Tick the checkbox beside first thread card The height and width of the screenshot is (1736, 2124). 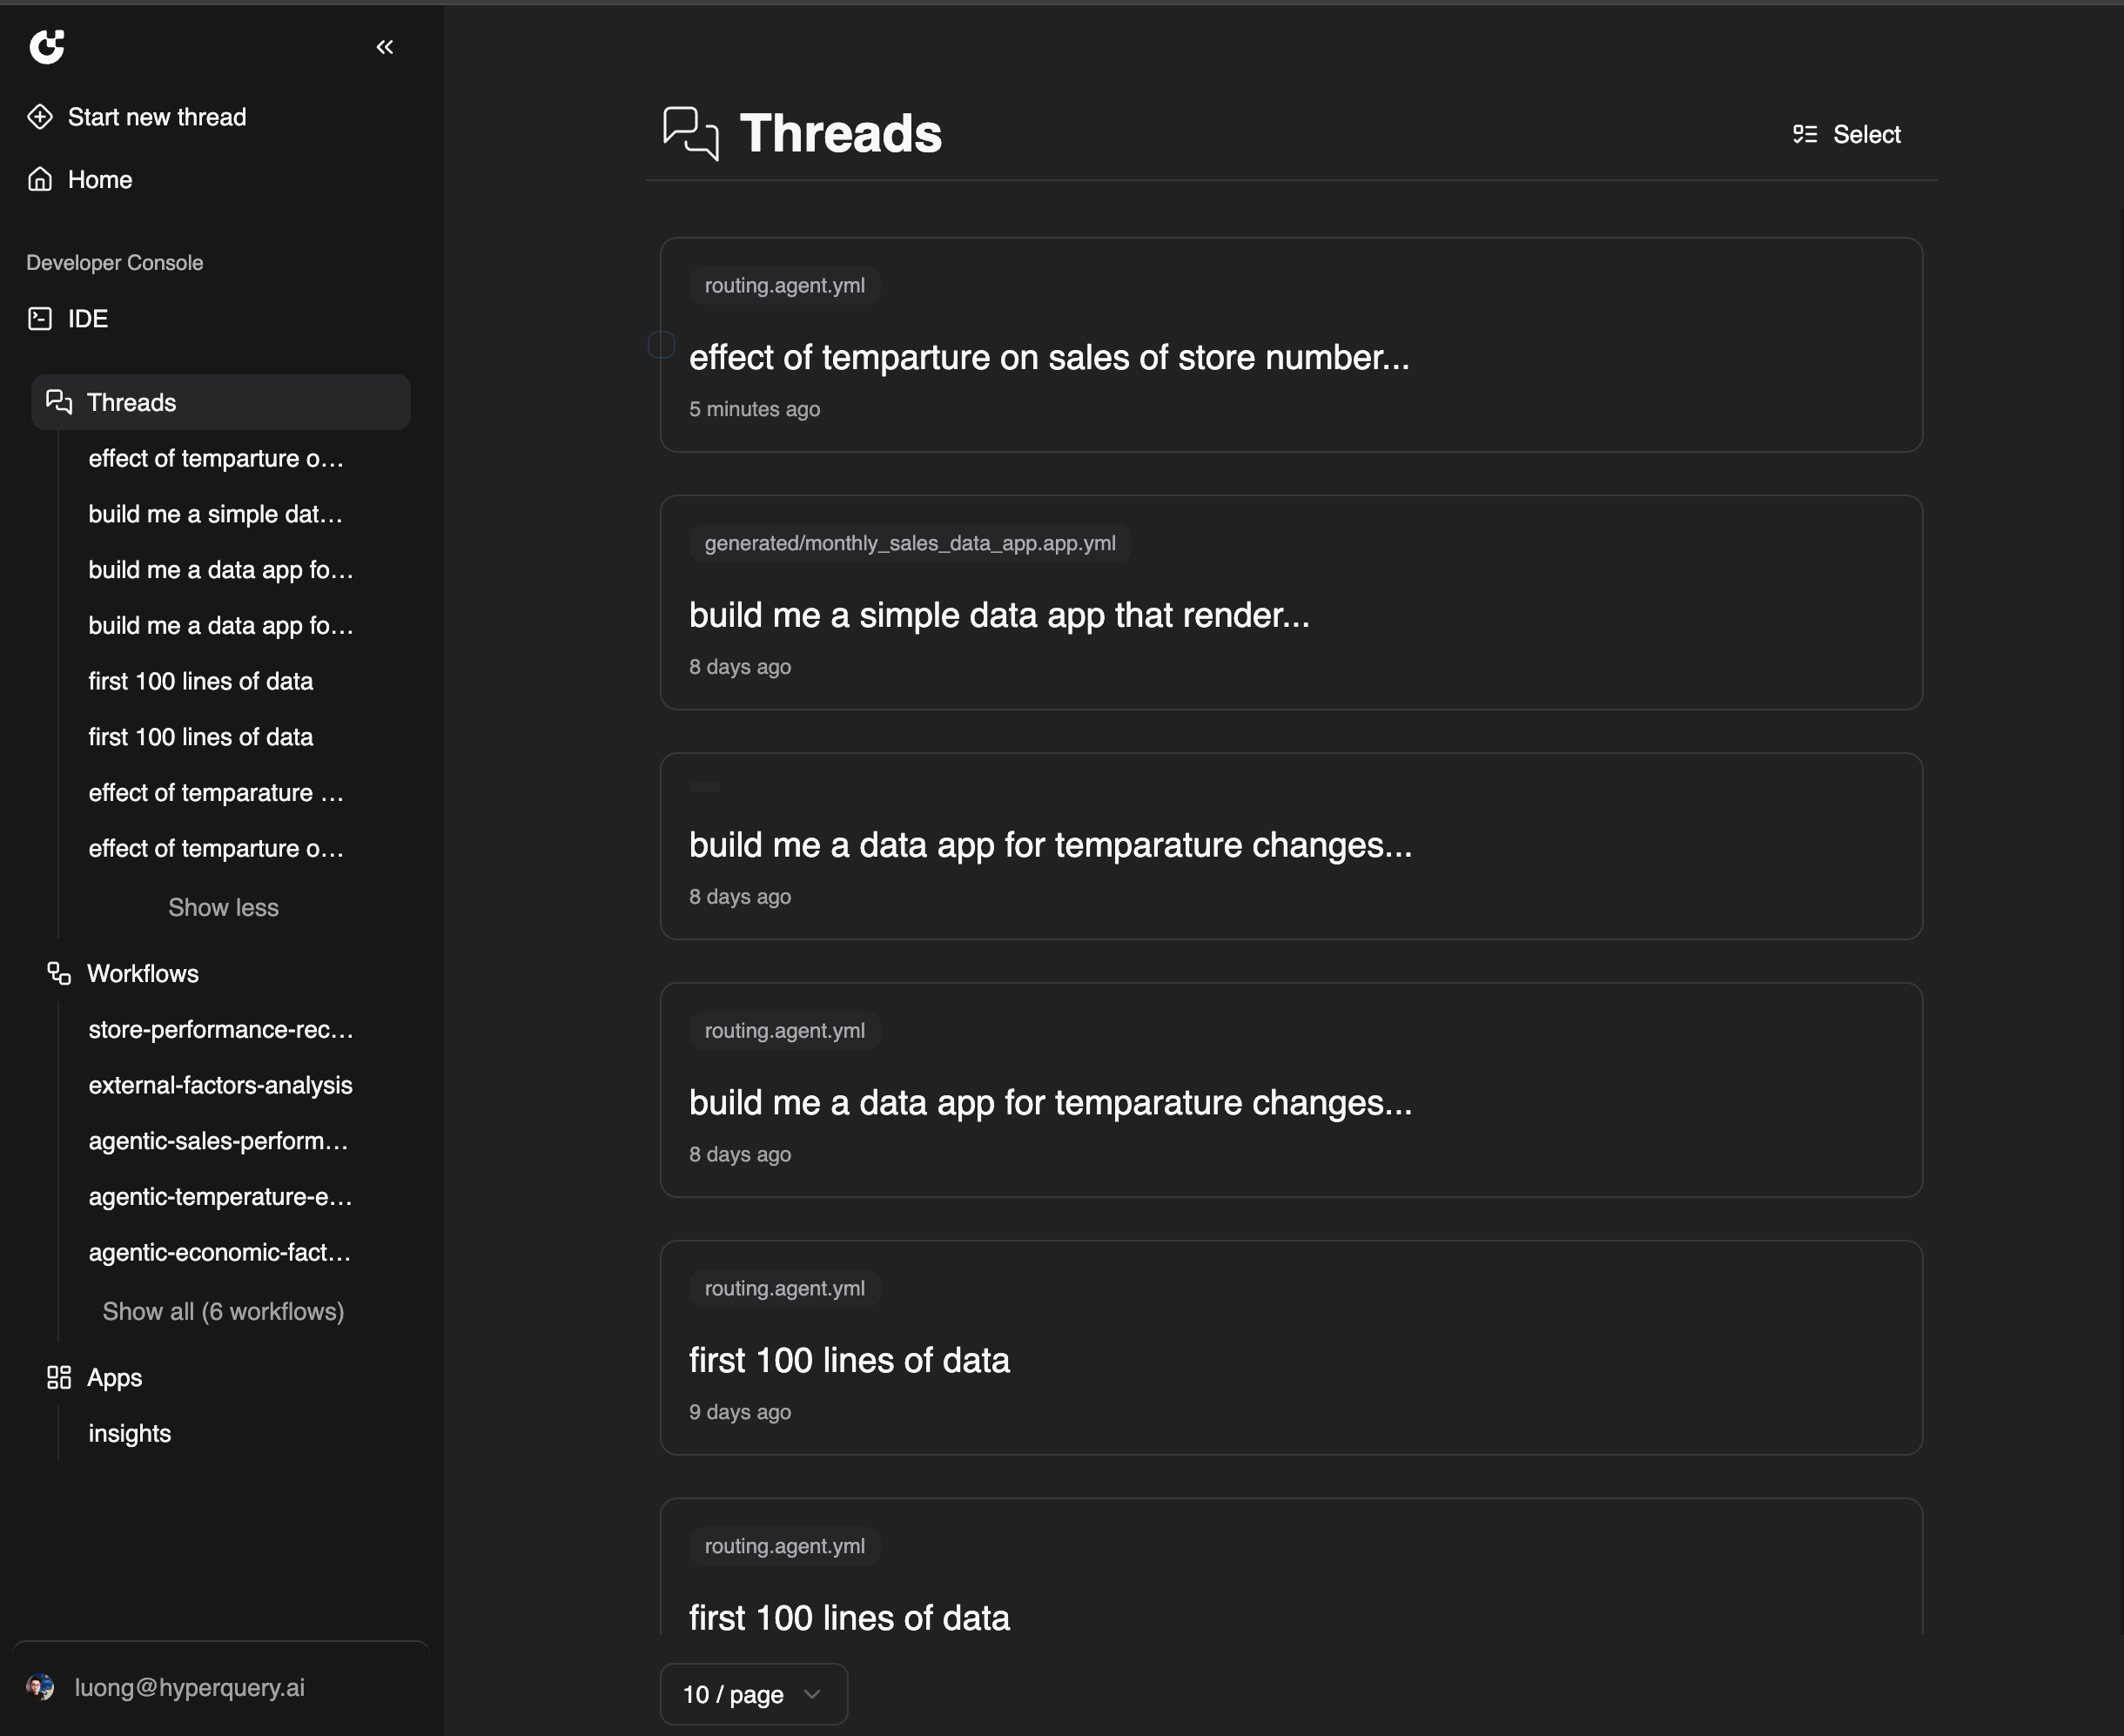coord(661,345)
